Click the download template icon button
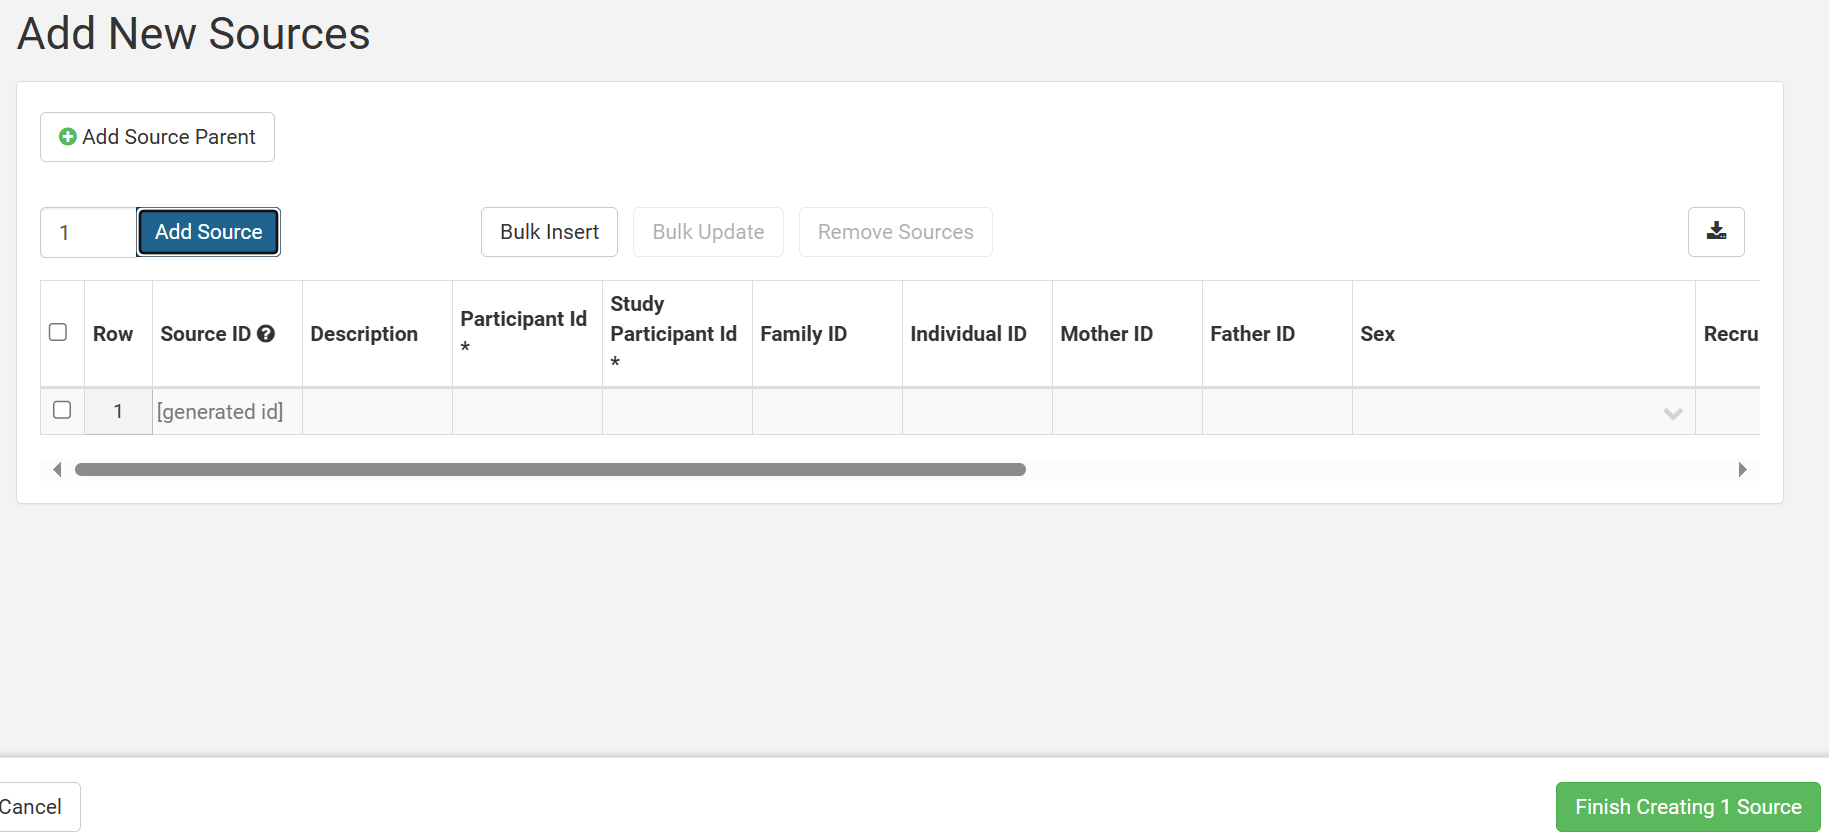Viewport: 1829px width, 839px height. [x=1716, y=231]
